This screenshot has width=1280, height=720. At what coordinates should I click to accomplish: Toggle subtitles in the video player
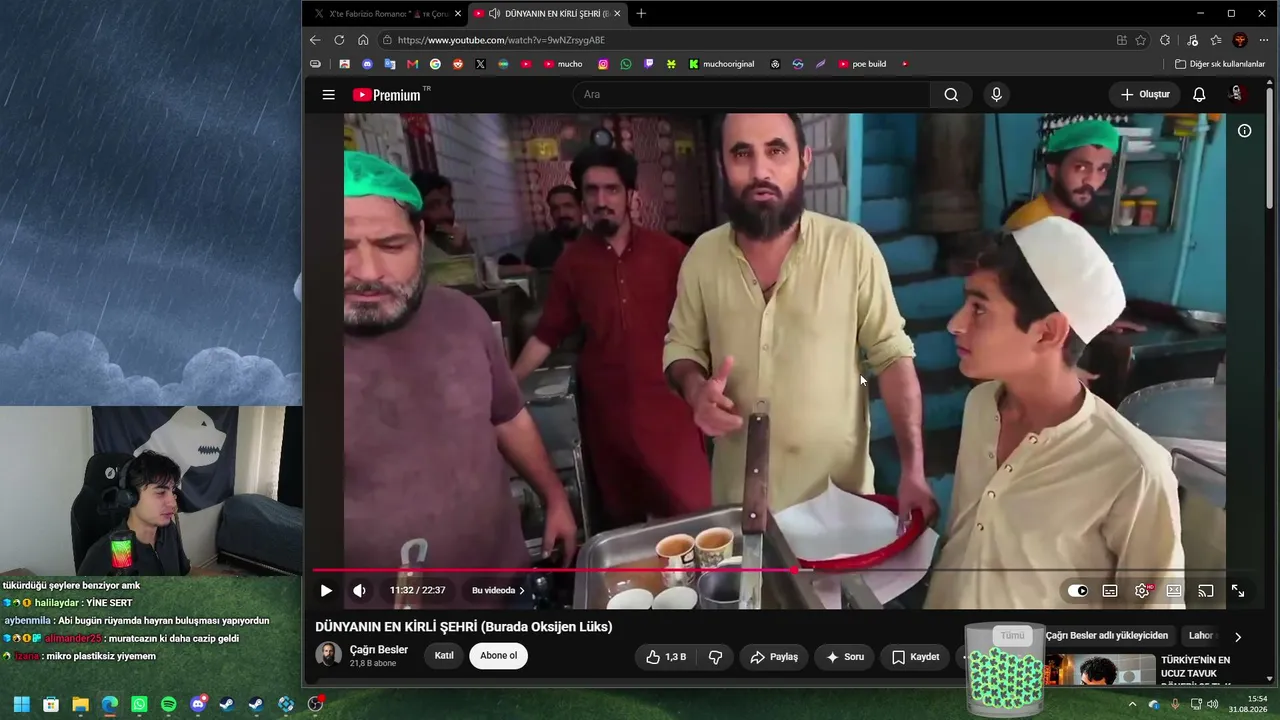[x=1110, y=591]
